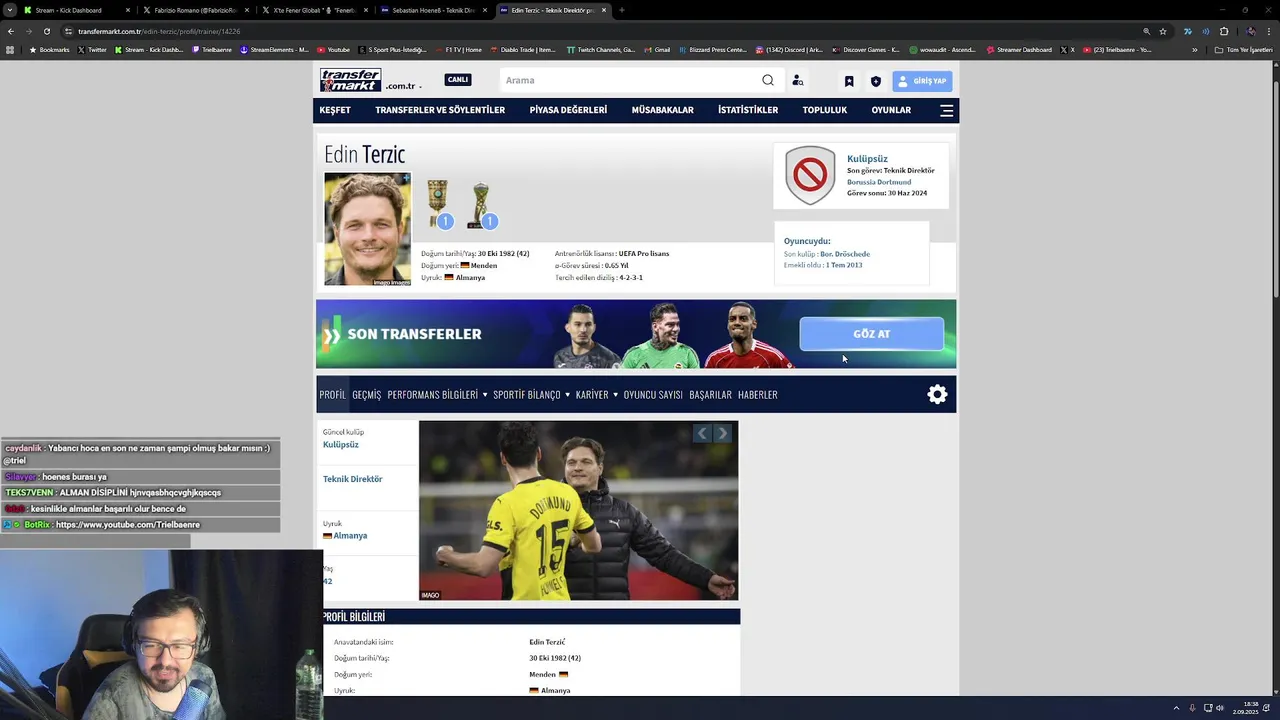Open the Twitter bookmark
The image size is (1280, 720).
92,49
